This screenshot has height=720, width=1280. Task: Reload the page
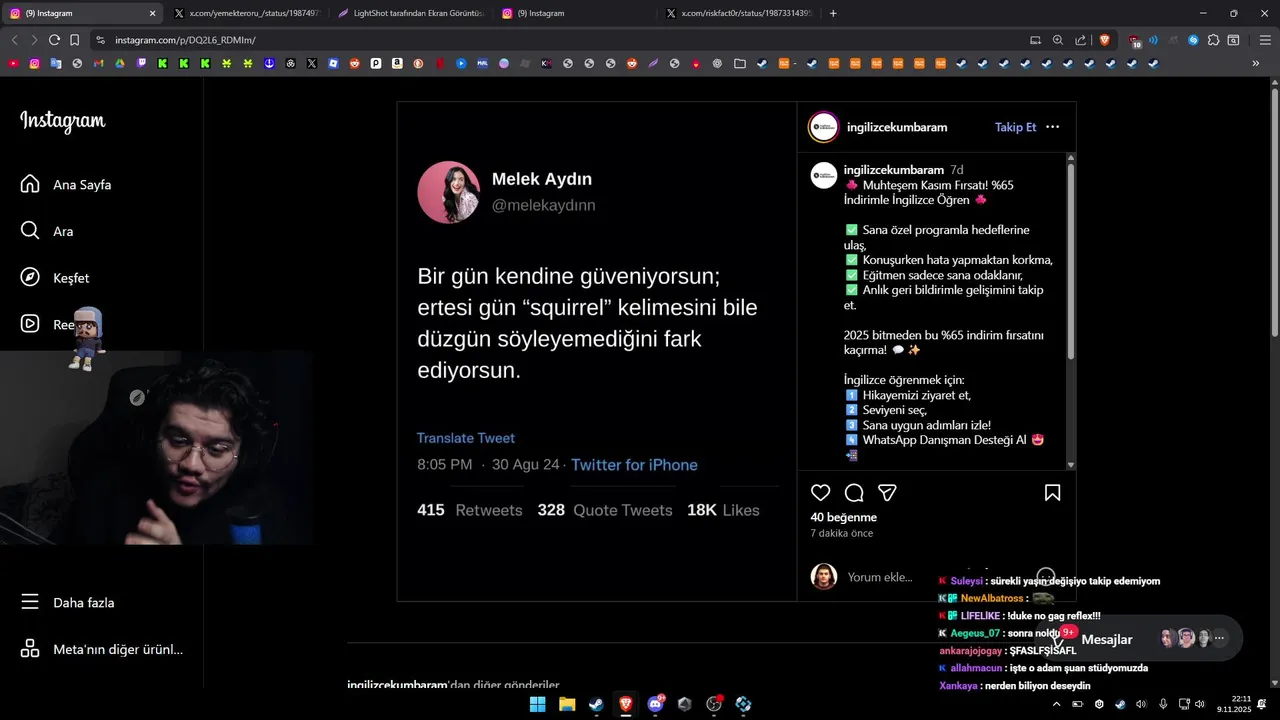point(54,40)
